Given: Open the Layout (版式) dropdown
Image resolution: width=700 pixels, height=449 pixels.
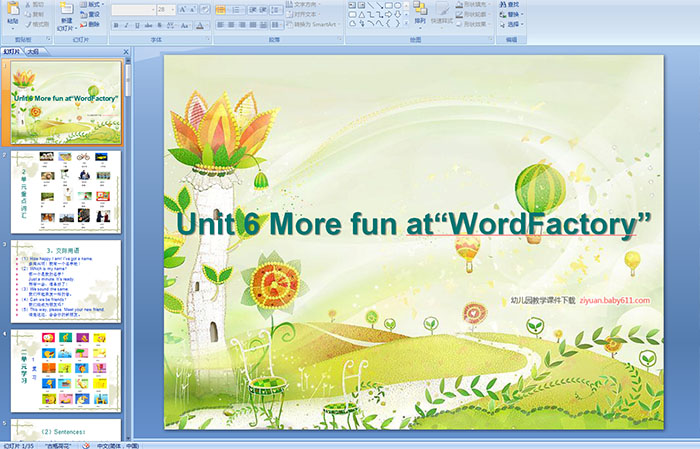Looking at the screenshot, I should [92, 4].
